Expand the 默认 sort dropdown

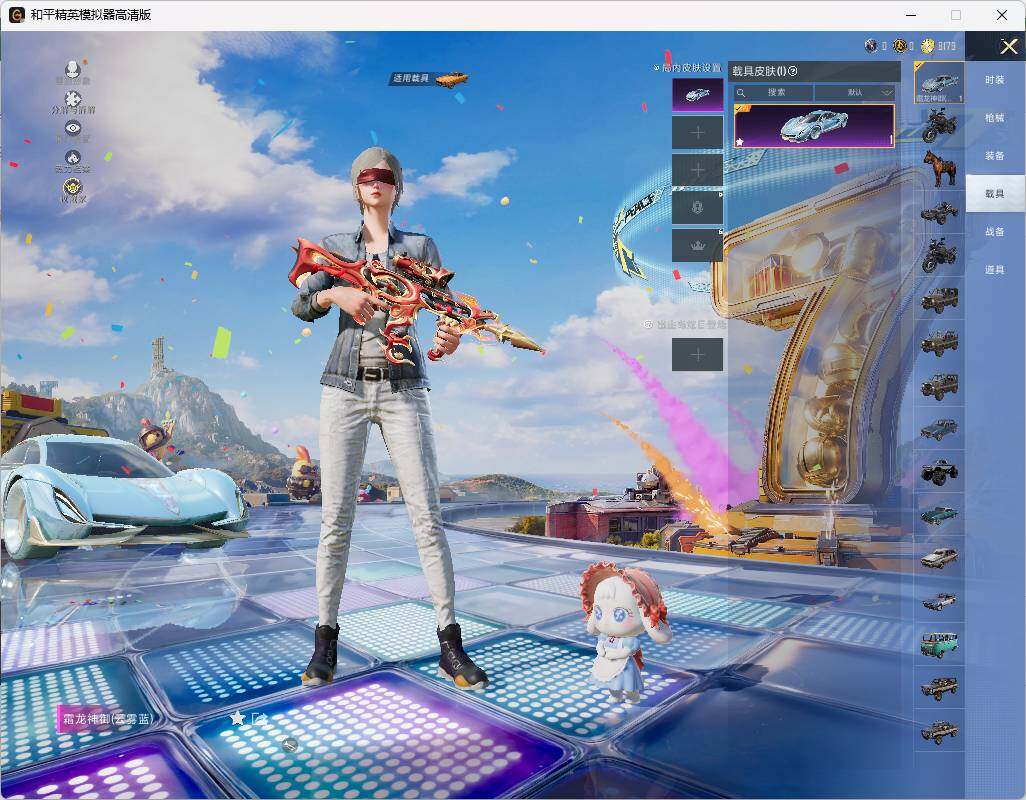pyautogui.click(x=855, y=92)
